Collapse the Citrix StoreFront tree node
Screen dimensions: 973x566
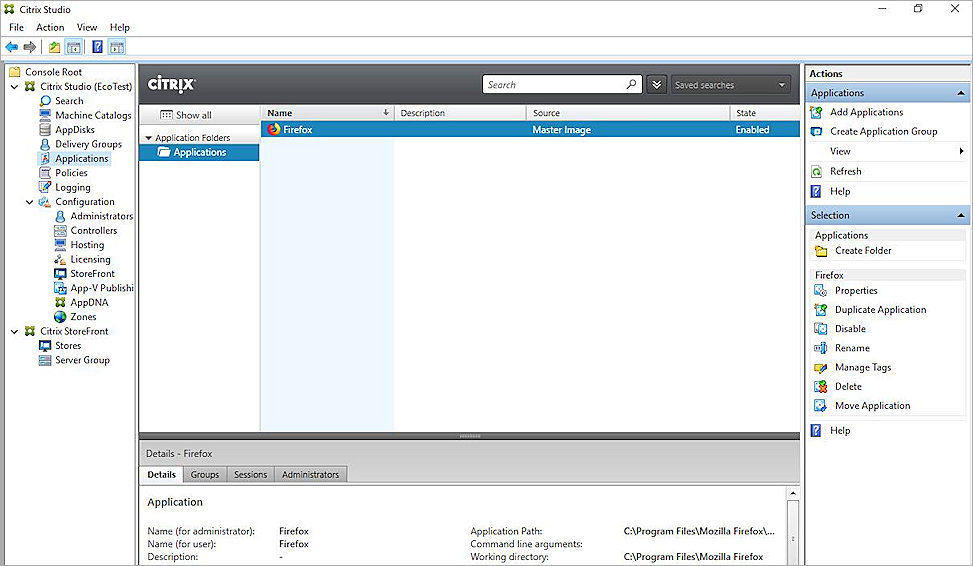coord(14,331)
